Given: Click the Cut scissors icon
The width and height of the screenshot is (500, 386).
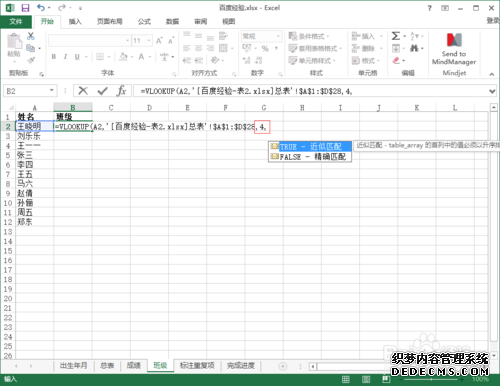Looking at the screenshot, I should 31,36.
